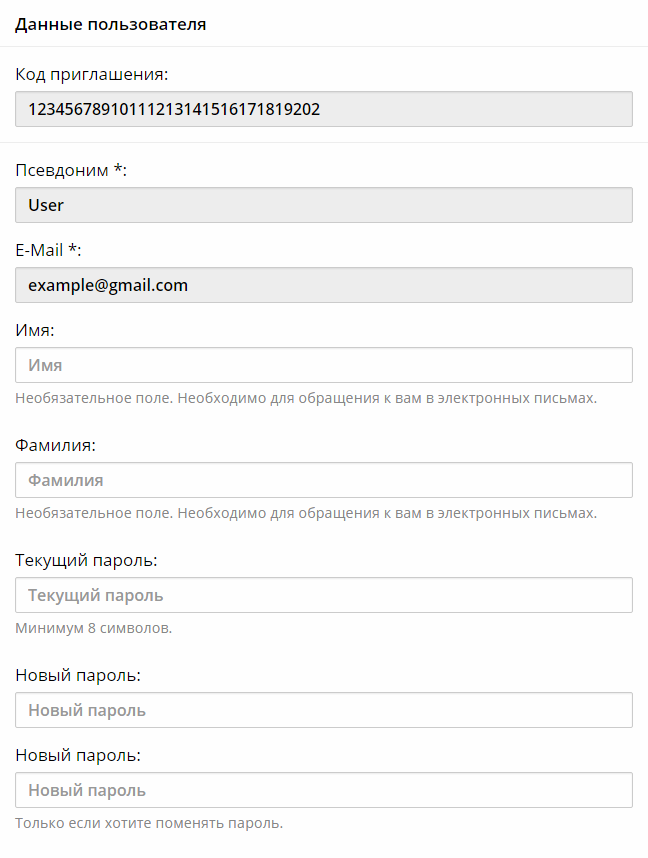This screenshot has width=648, height=858.
Task: Select the E-Mail field with example@gmail.com
Action: 324,285
